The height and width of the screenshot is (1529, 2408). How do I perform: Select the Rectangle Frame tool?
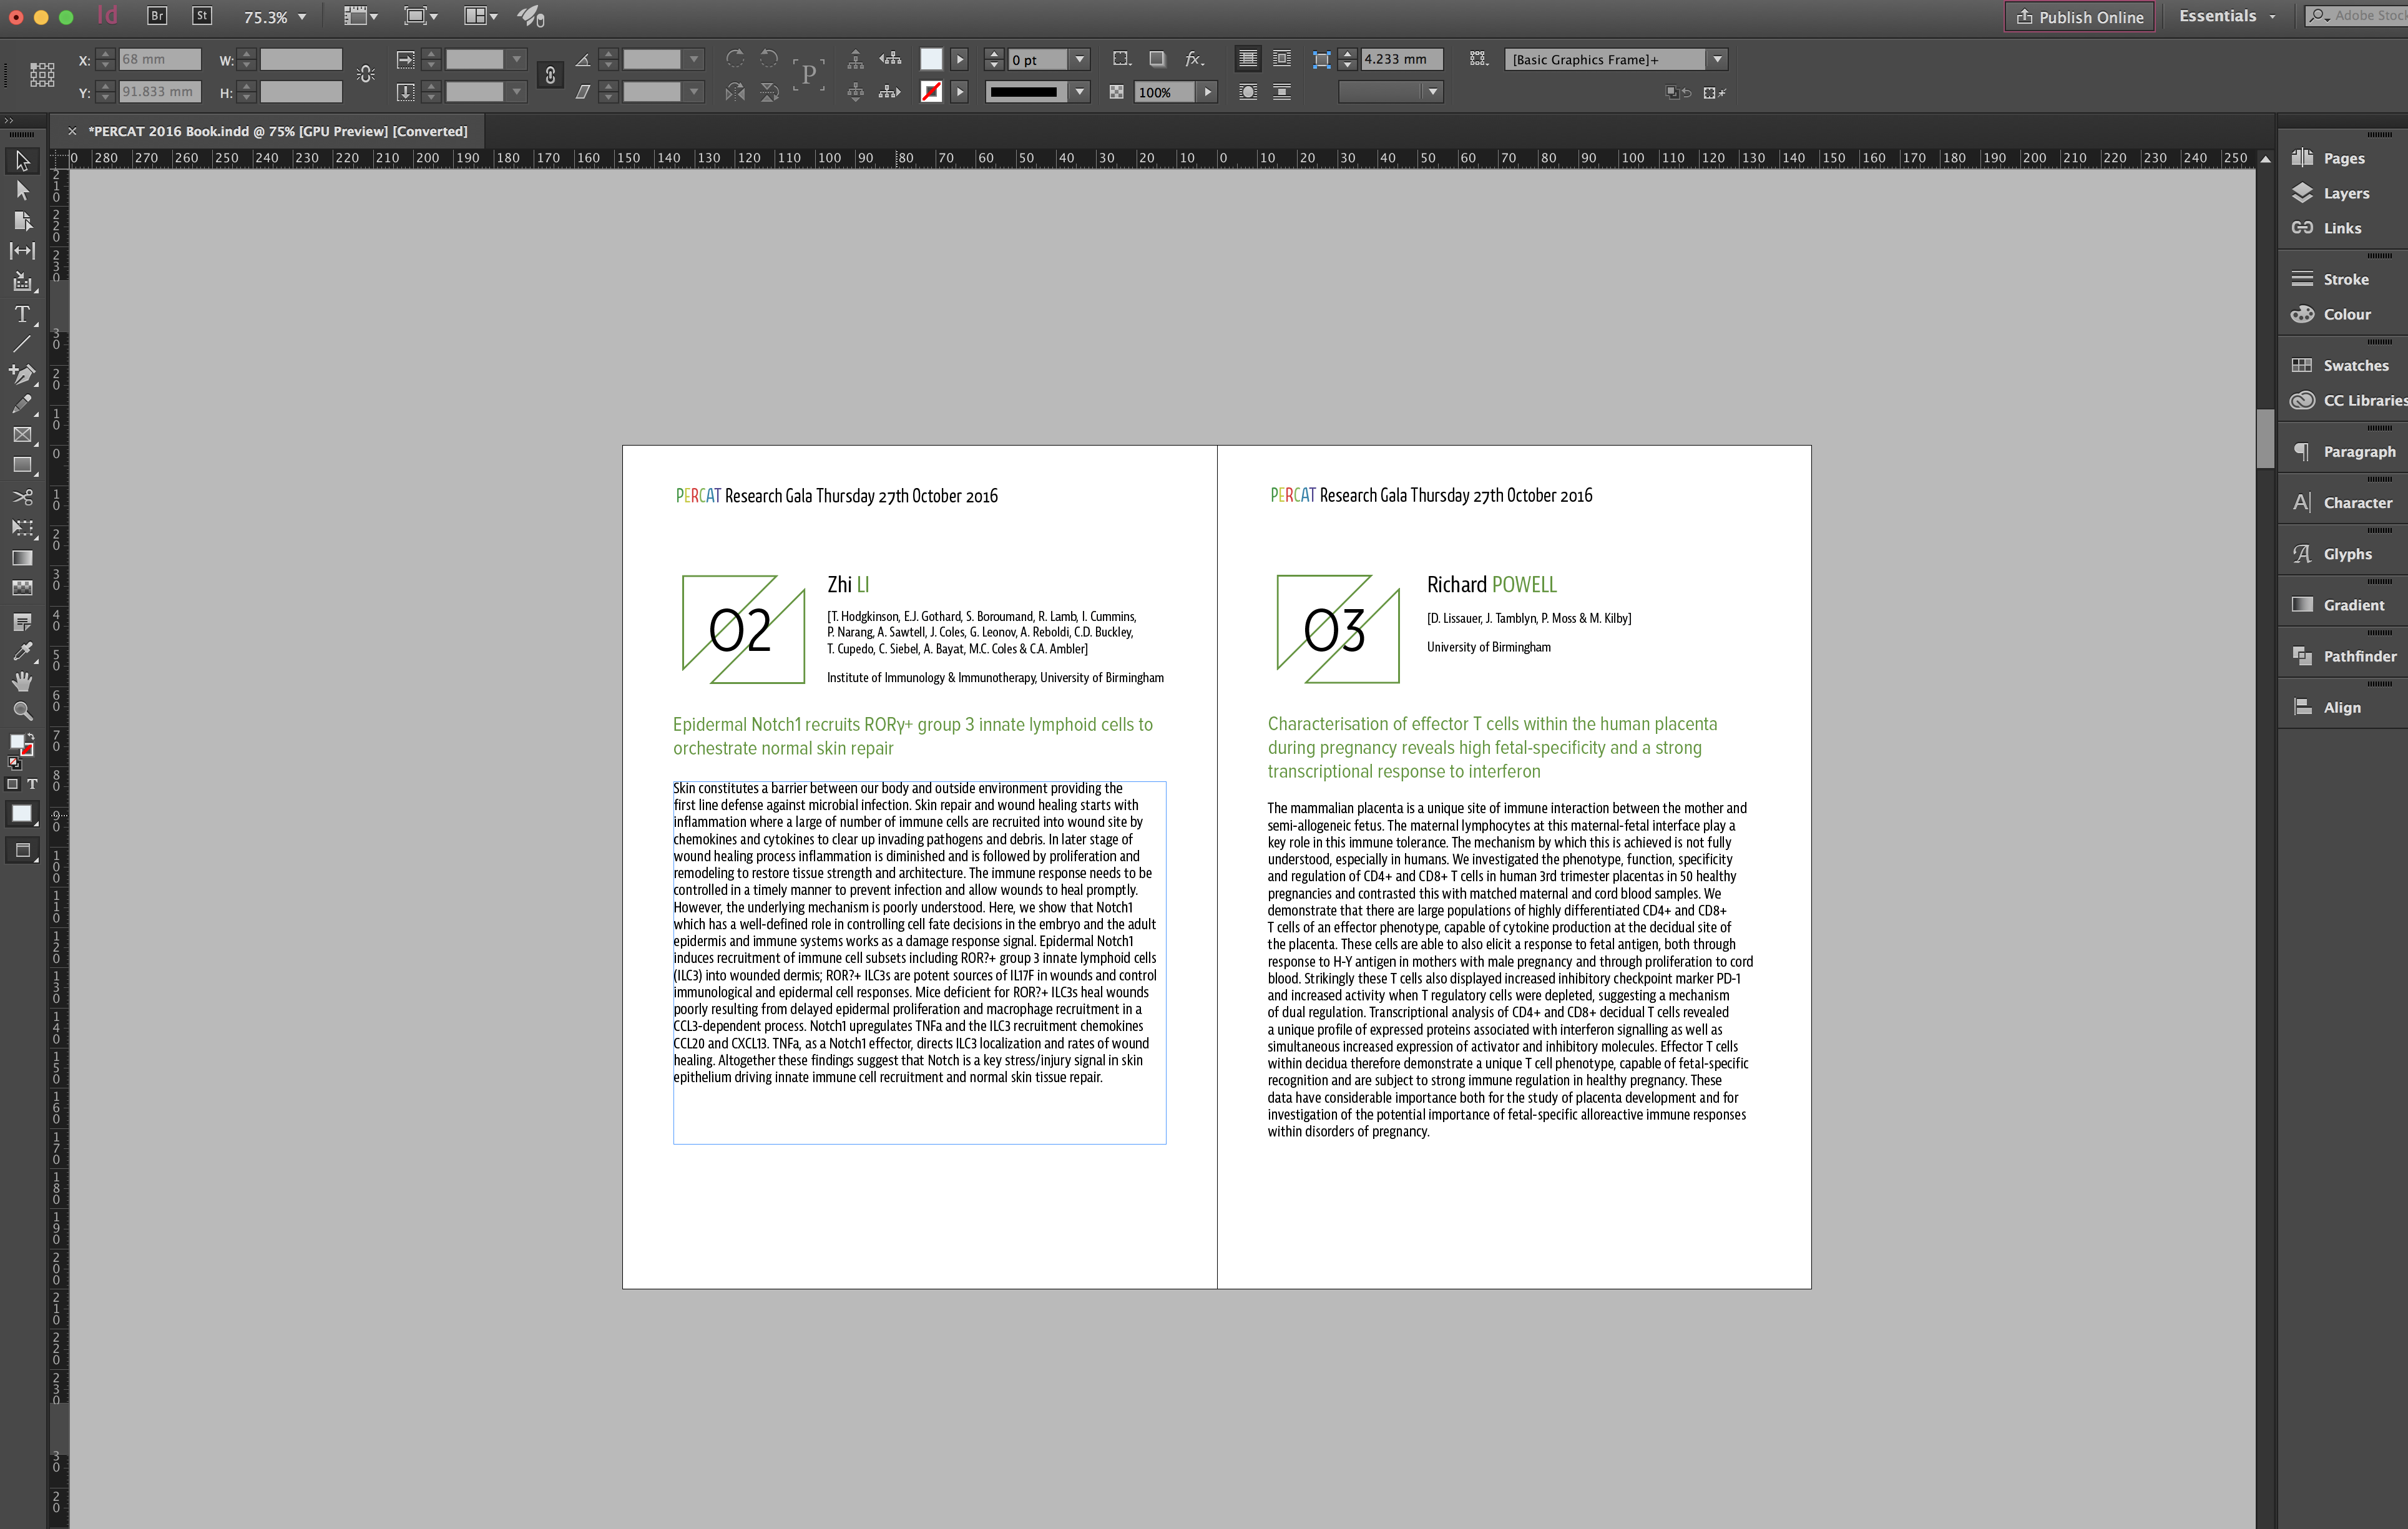click(22, 435)
